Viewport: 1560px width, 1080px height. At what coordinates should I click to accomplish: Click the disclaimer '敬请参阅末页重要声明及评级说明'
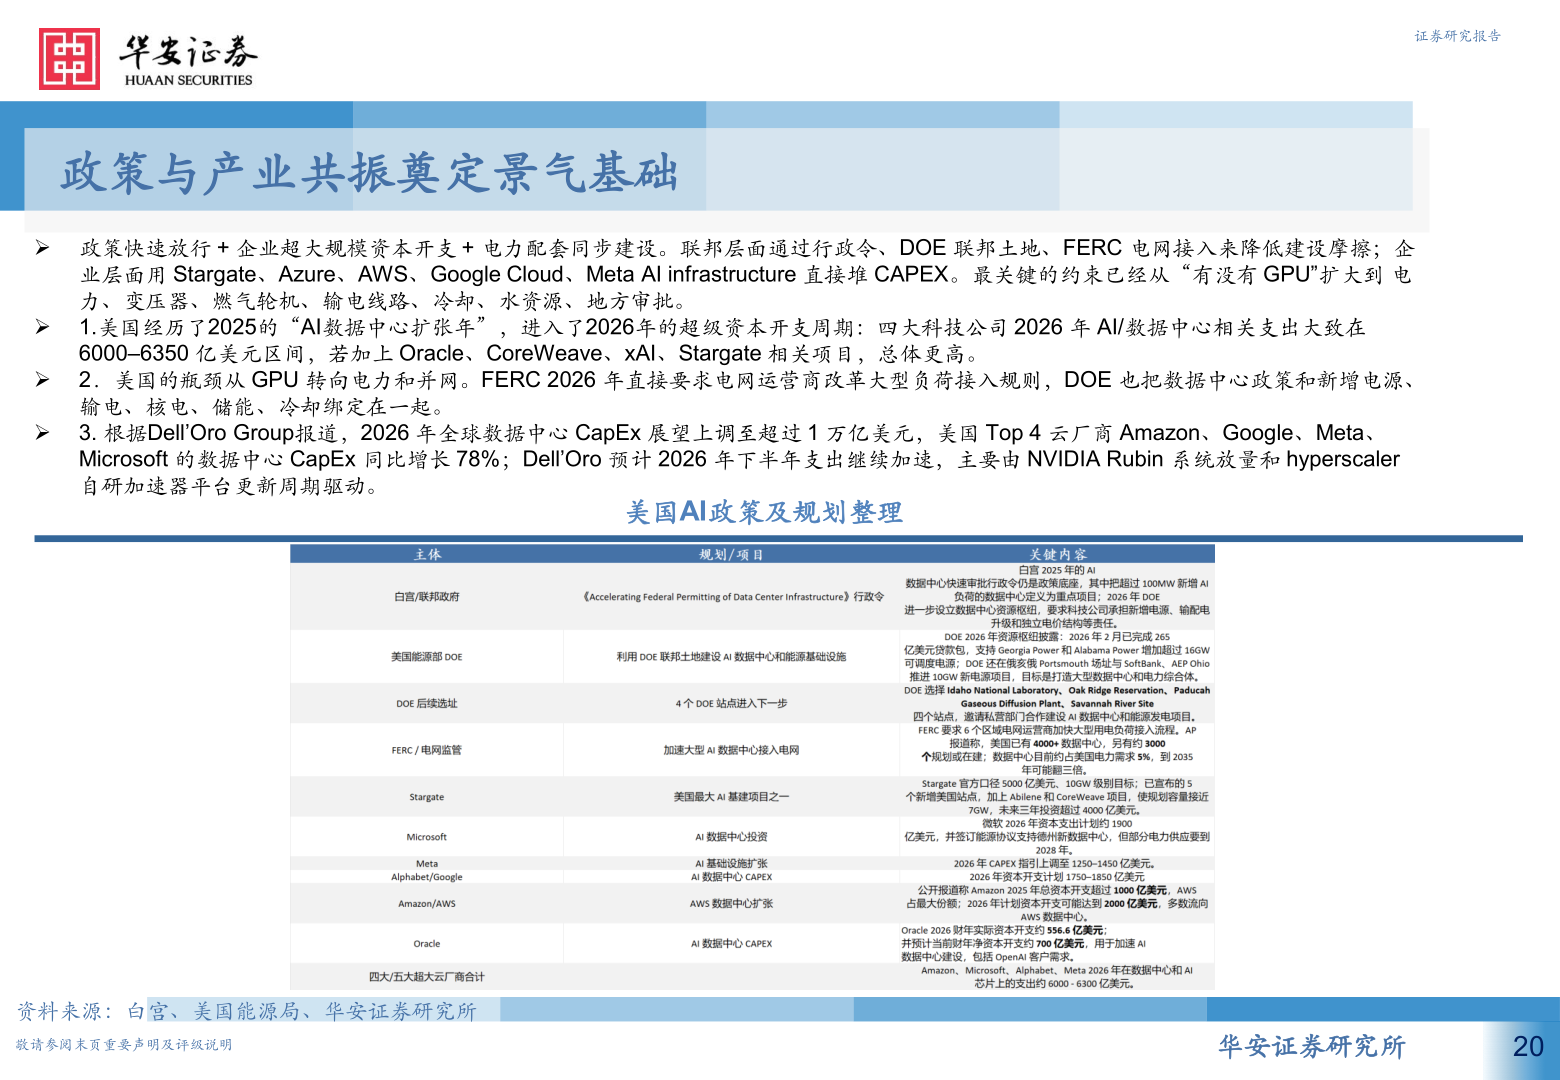(124, 1045)
